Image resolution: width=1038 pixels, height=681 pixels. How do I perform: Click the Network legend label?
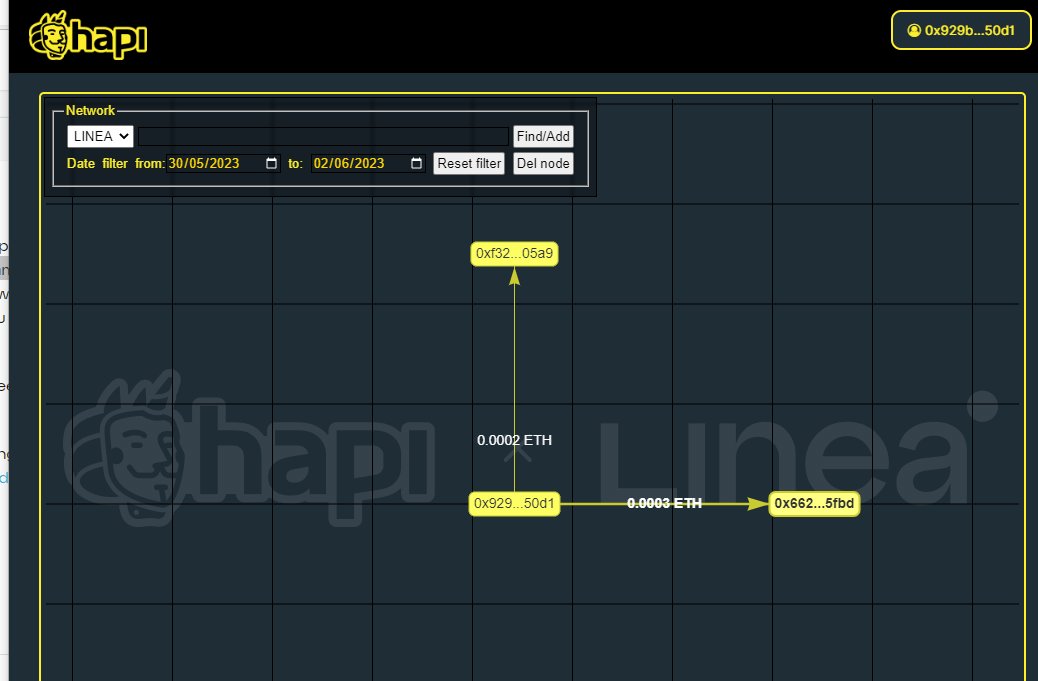tap(90, 111)
